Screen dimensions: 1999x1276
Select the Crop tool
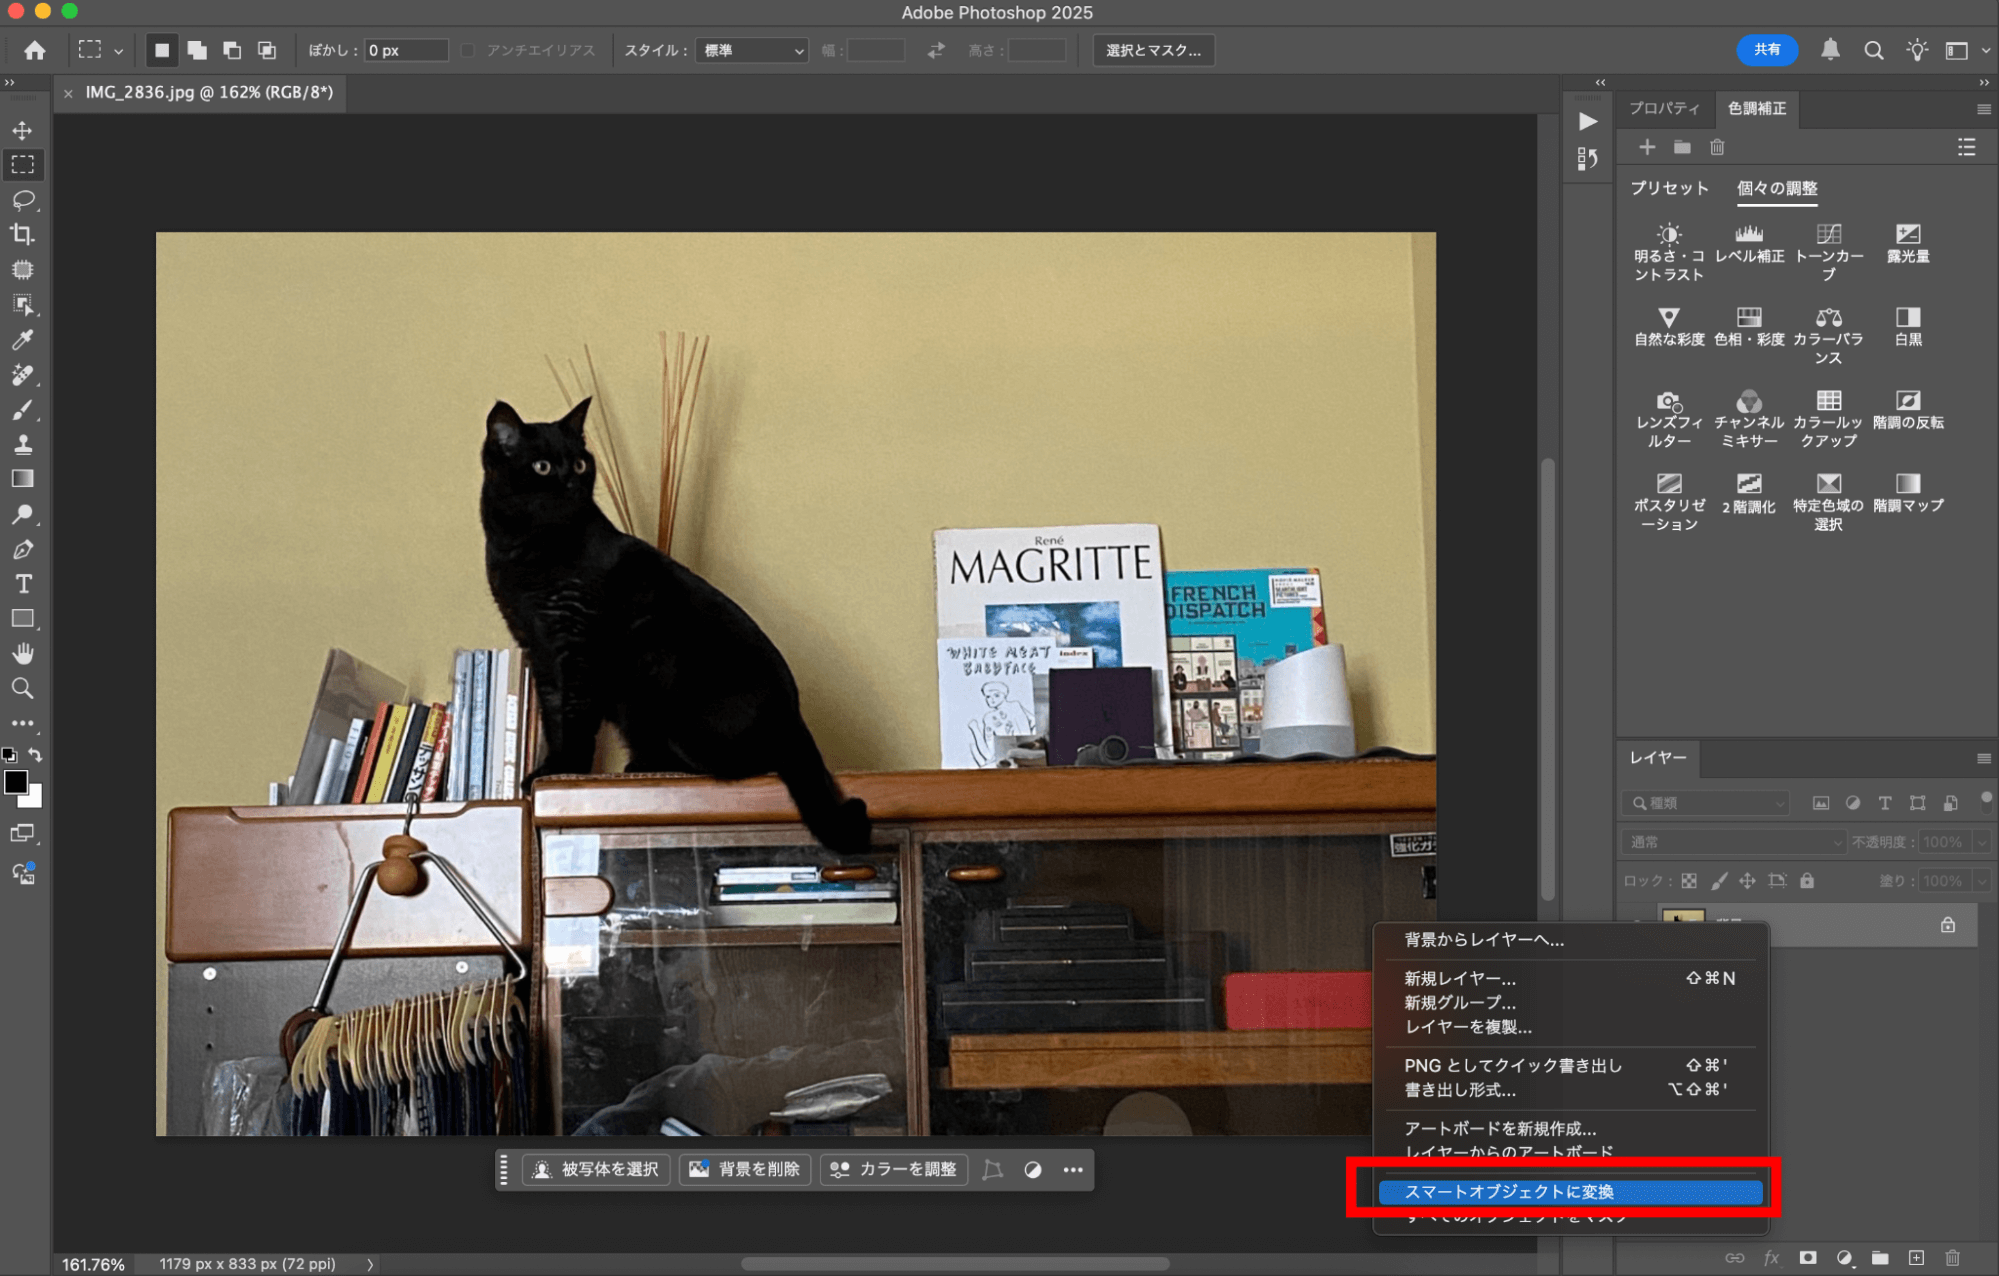click(22, 234)
